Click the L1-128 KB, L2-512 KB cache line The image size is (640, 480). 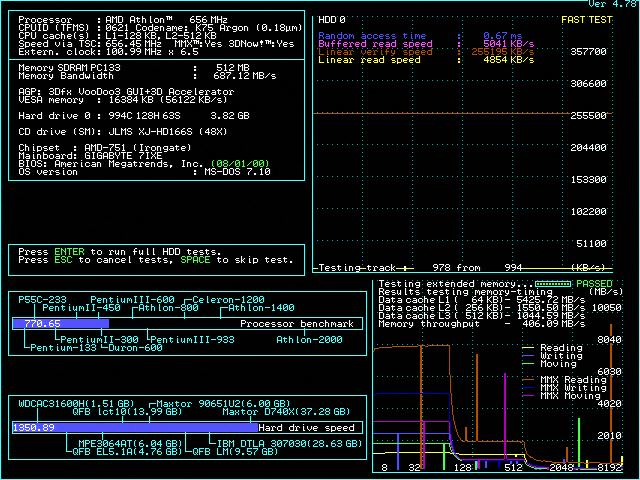click(118, 36)
